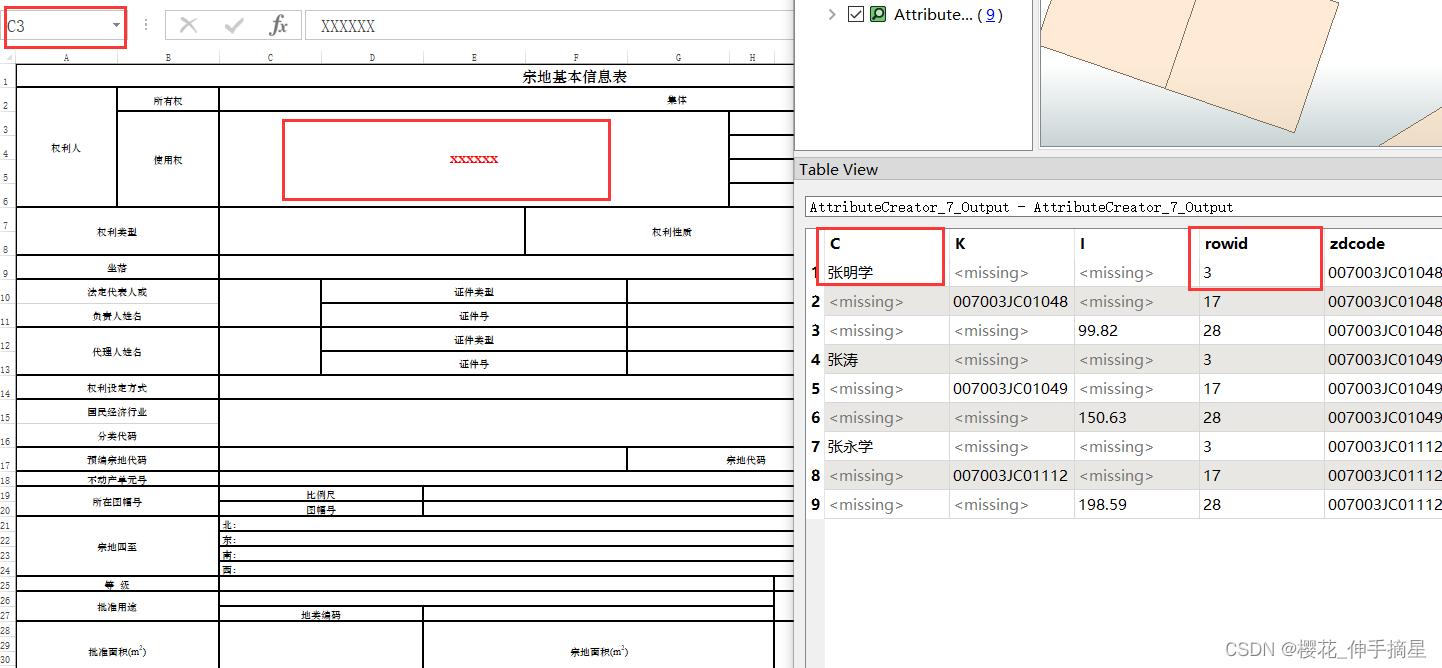Viewport: 1442px width, 668px height.
Task: Click the Table View panel title
Action: coord(838,169)
